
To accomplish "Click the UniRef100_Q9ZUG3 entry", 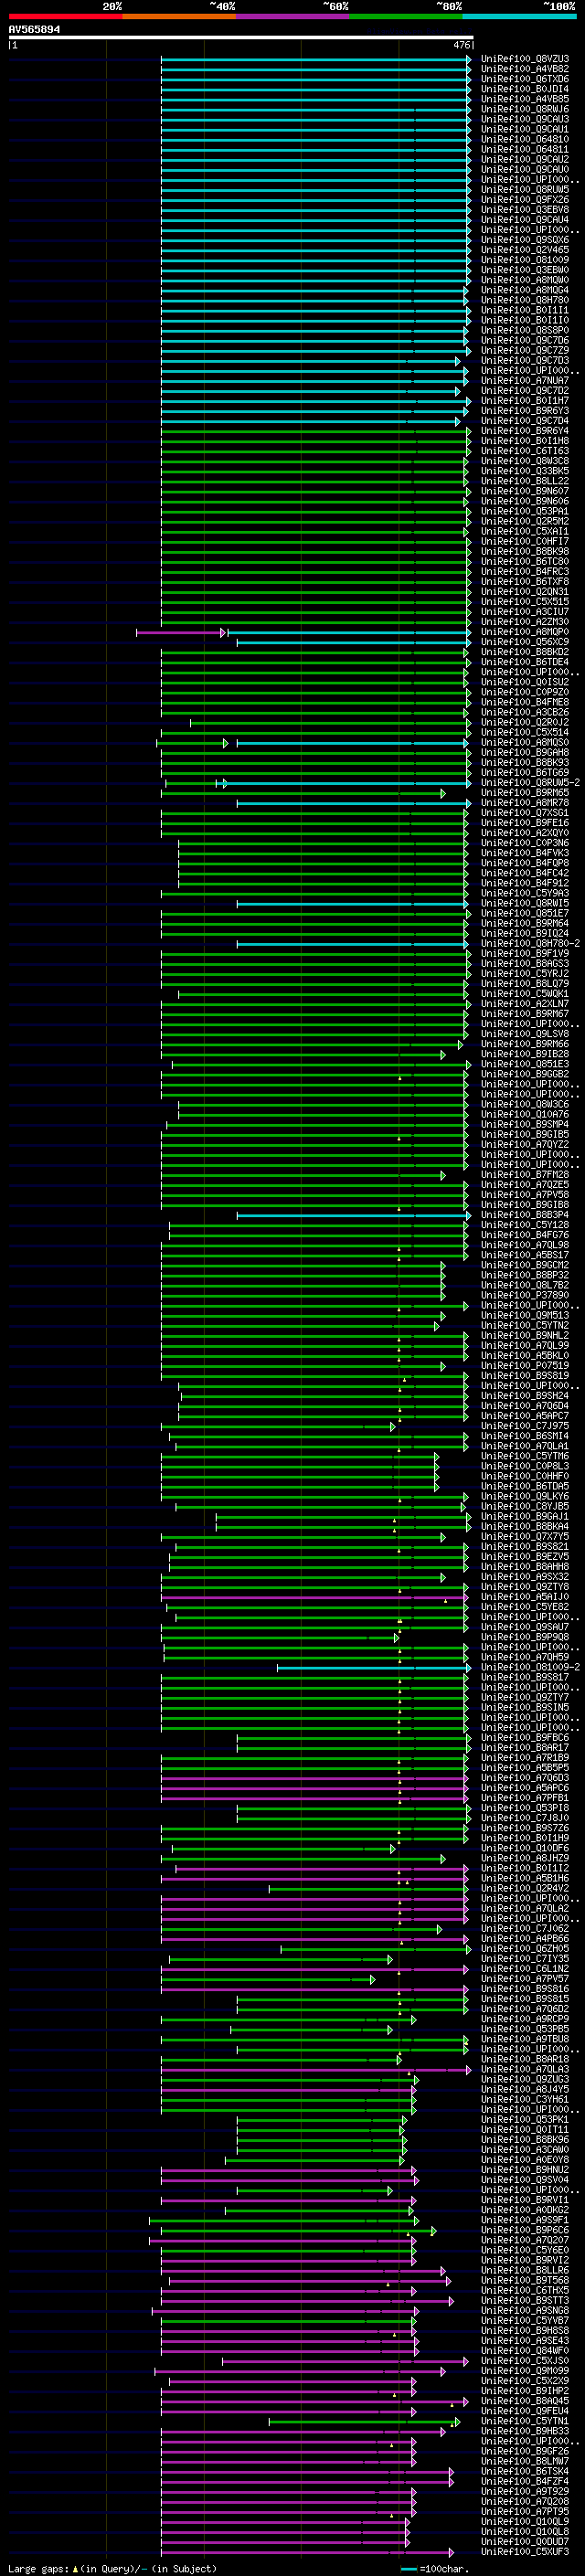I will coord(525,2079).
